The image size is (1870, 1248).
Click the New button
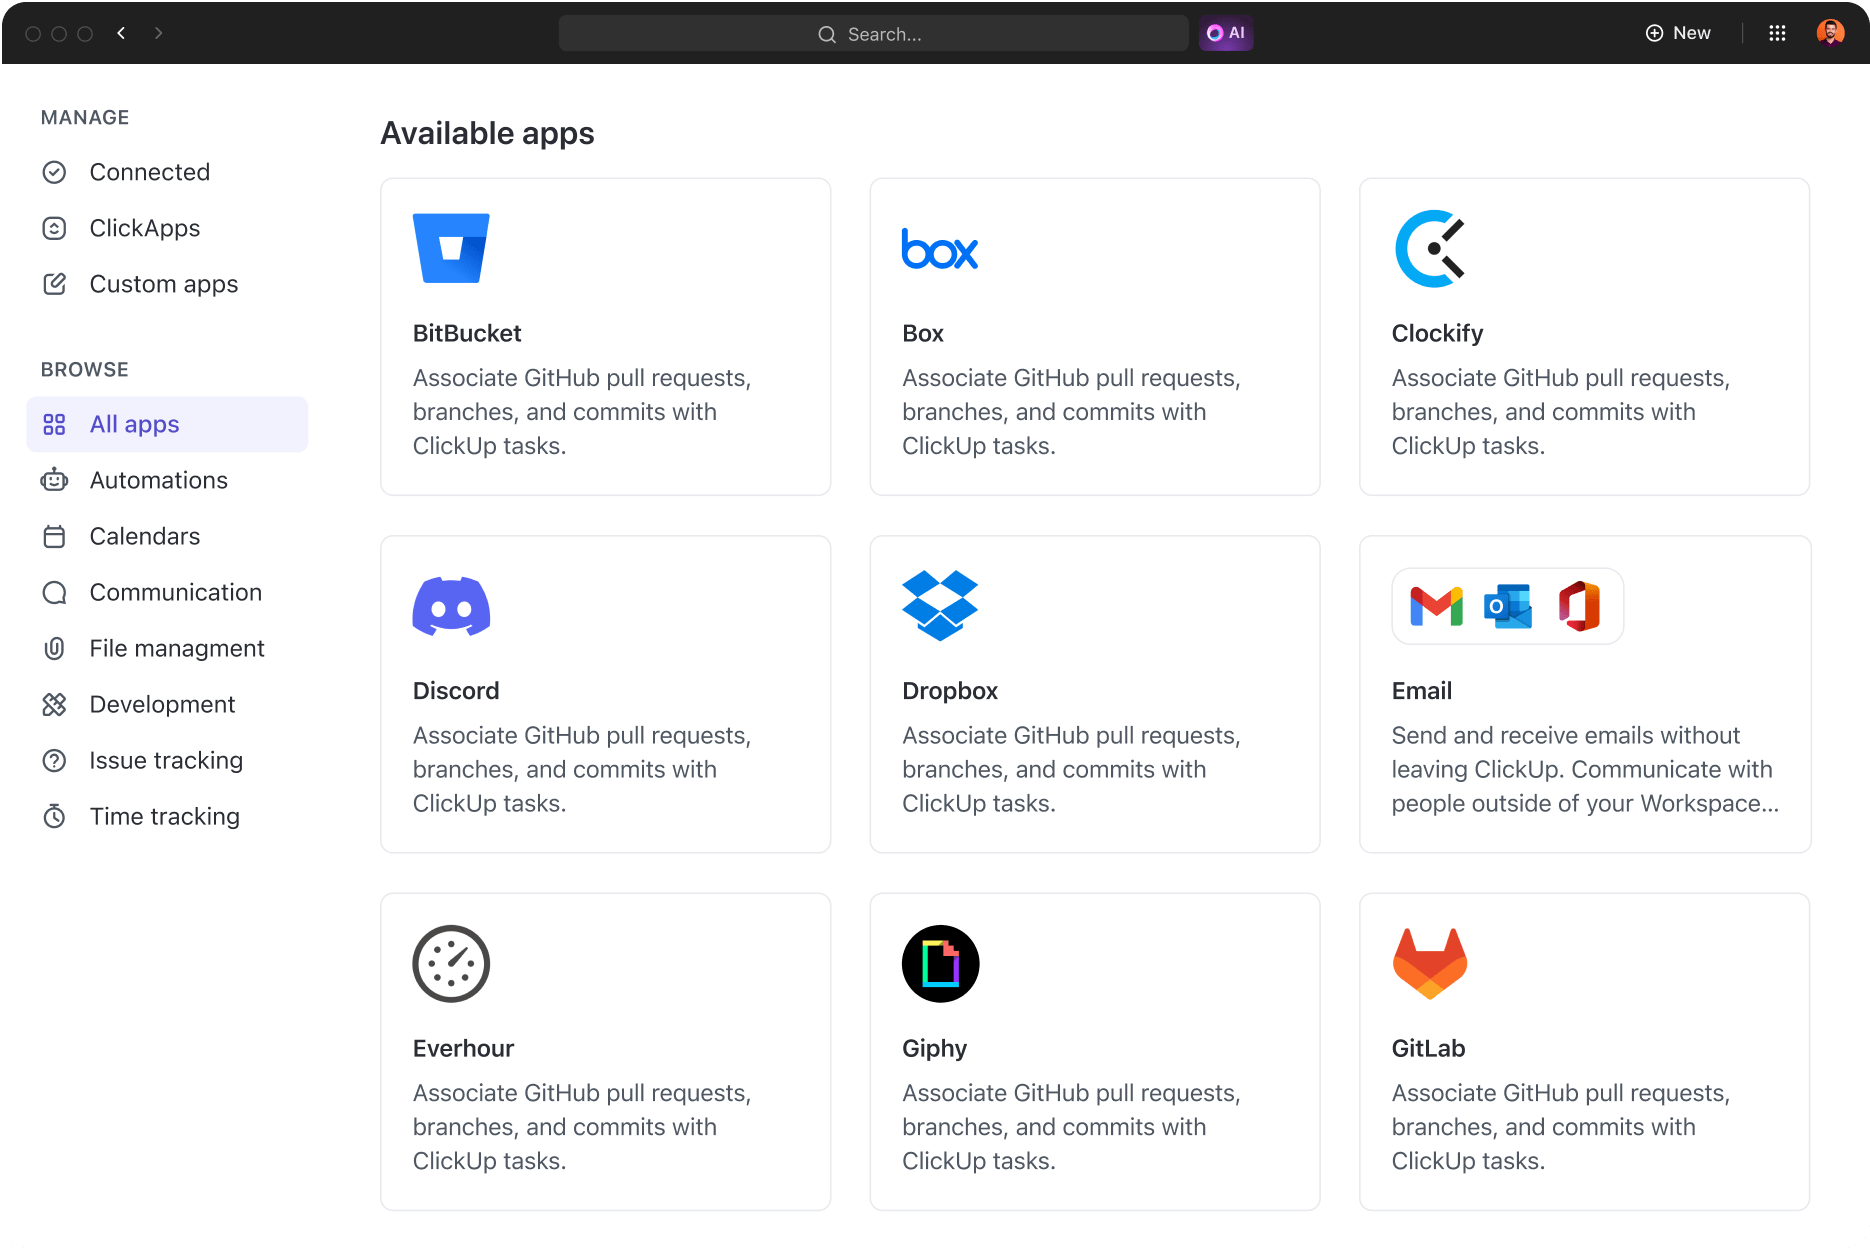coord(1678,32)
